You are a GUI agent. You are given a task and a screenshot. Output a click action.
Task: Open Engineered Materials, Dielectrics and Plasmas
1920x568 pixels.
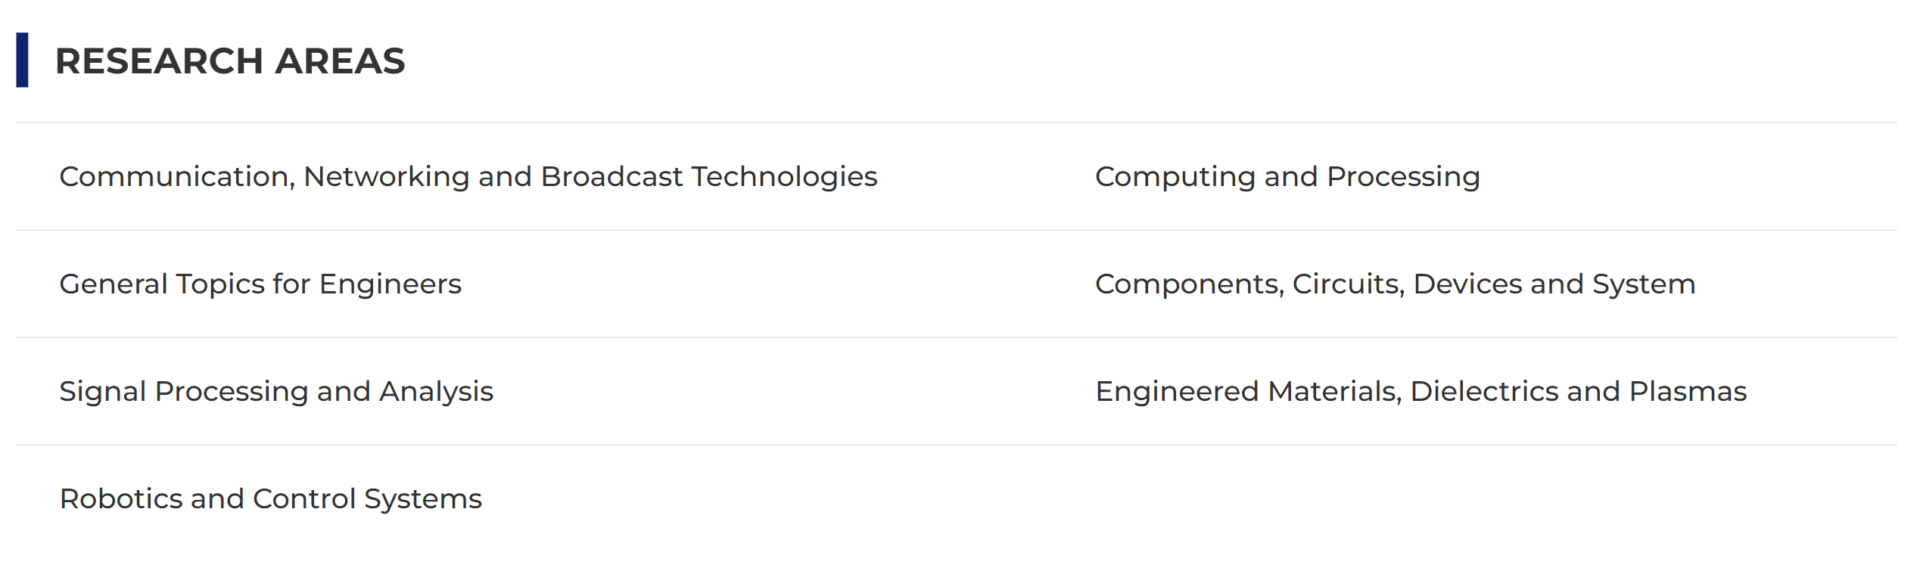tap(1420, 391)
